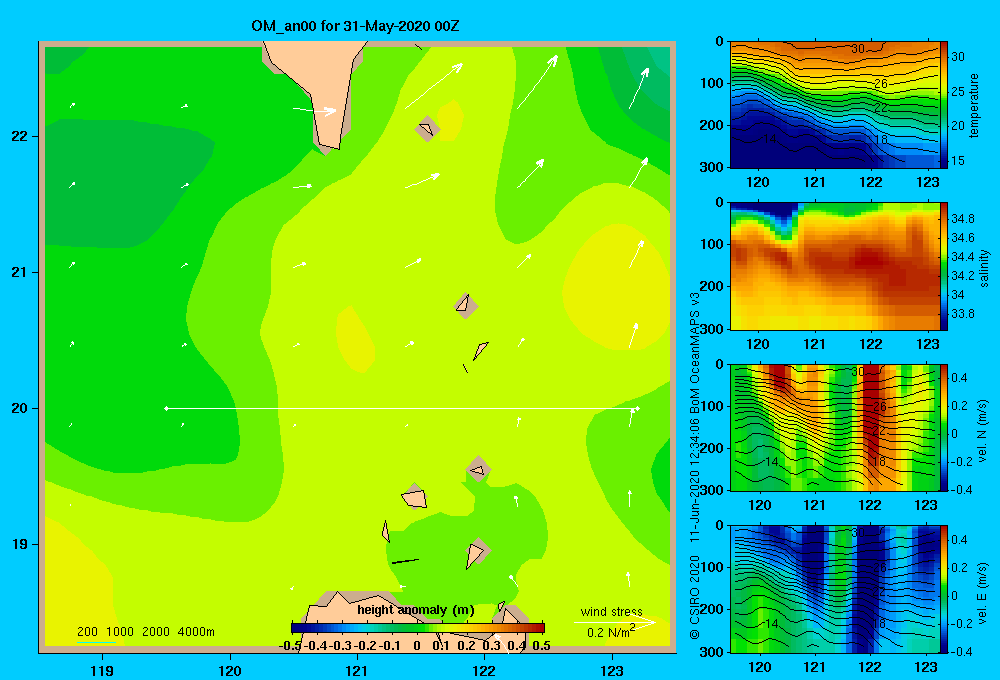Viewport: 1000px width, 680px height.
Task: Click the title 'OM_an00 for 31-May-2020 00Z'
Action: point(355,26)
